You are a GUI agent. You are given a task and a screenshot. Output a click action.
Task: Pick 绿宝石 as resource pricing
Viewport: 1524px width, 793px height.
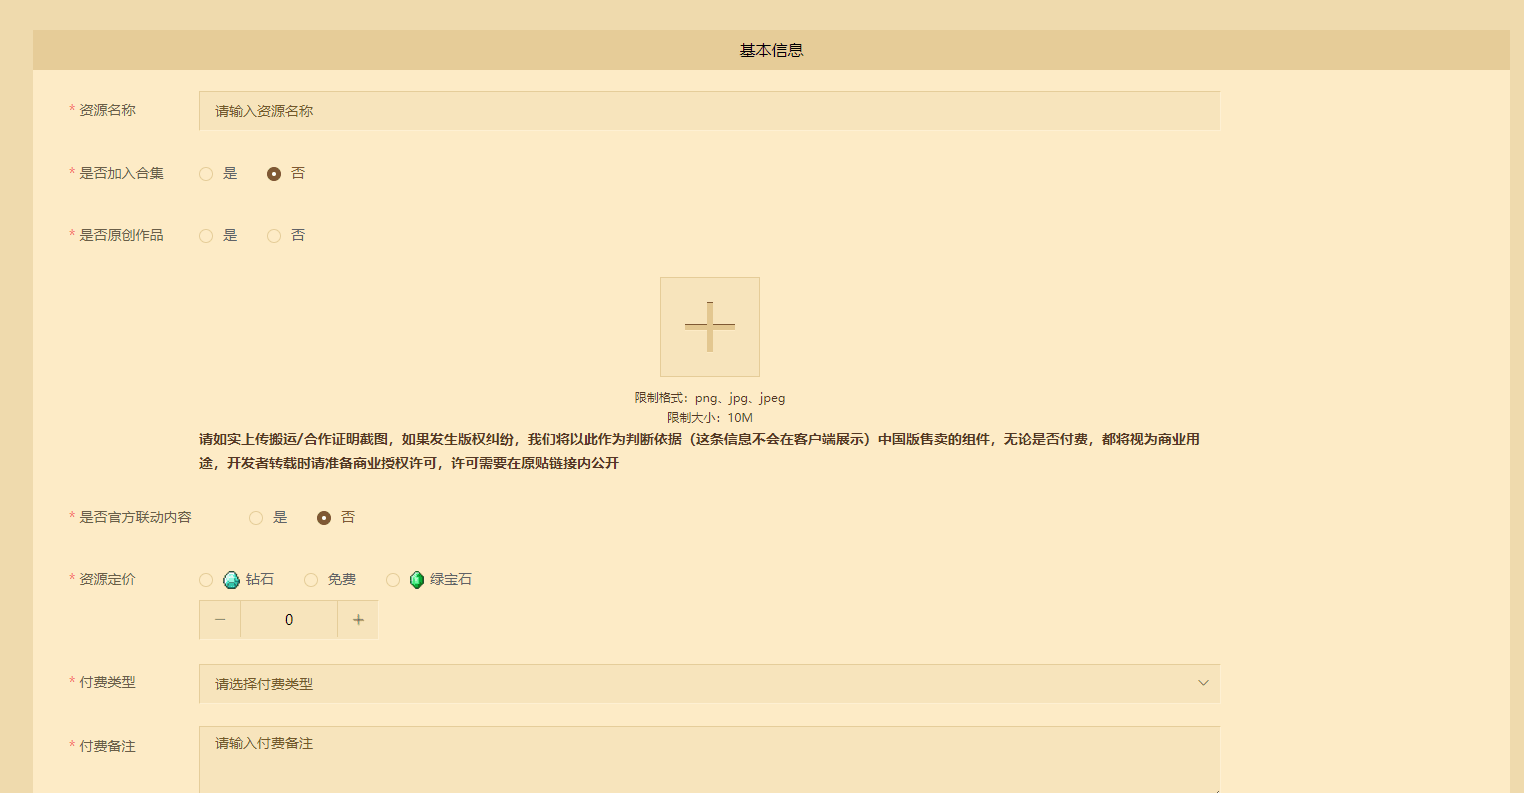pyautogui.click(x=393, y=580)
